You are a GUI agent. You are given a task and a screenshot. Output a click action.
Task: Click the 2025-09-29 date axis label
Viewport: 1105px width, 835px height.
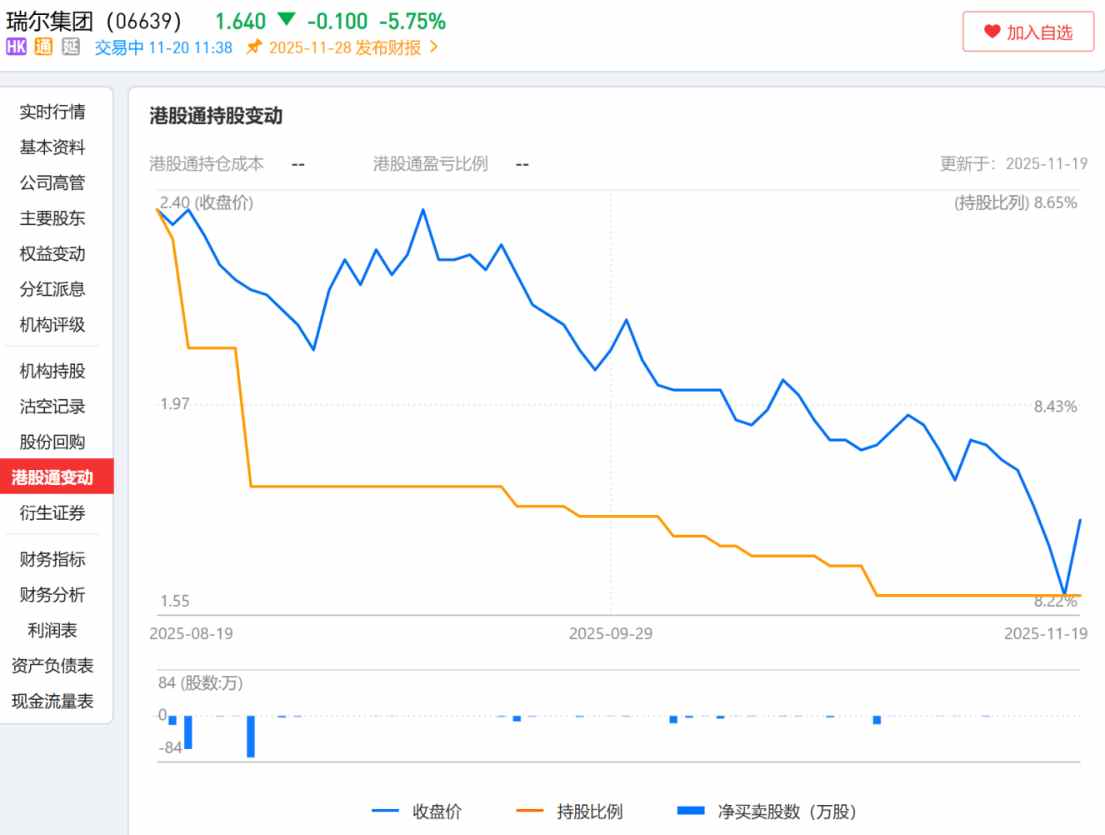pyautogui.click(x=610, y=633)
